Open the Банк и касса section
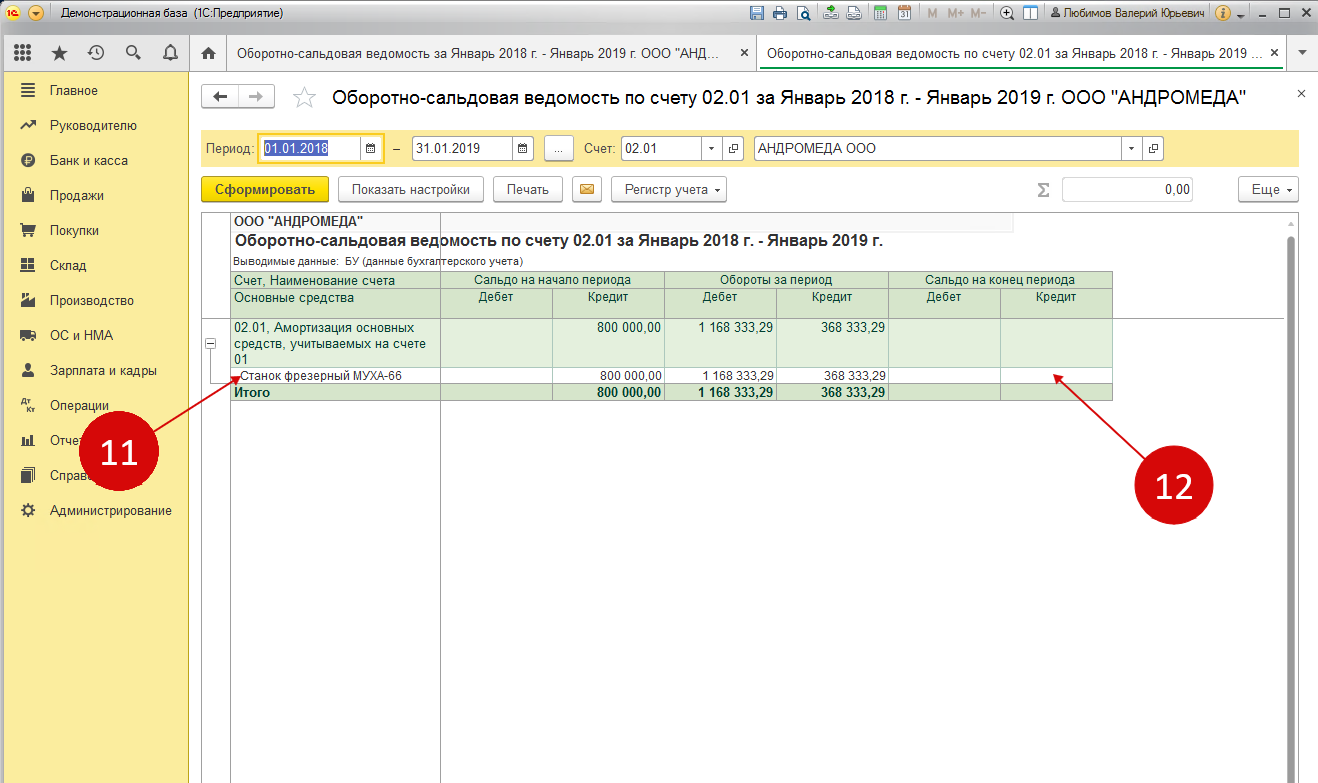1318x783 pixels. pyautogui.click(x=89, y=160)
